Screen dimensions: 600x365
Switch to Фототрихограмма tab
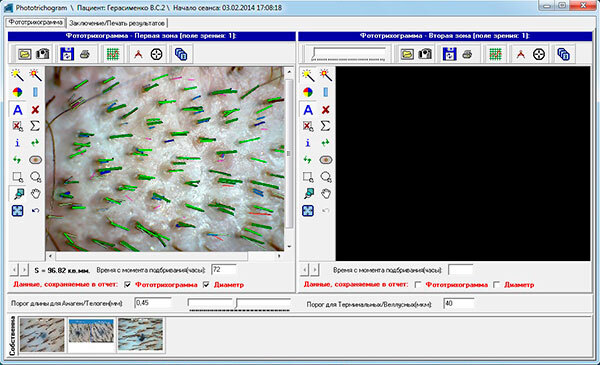(36, 22)
